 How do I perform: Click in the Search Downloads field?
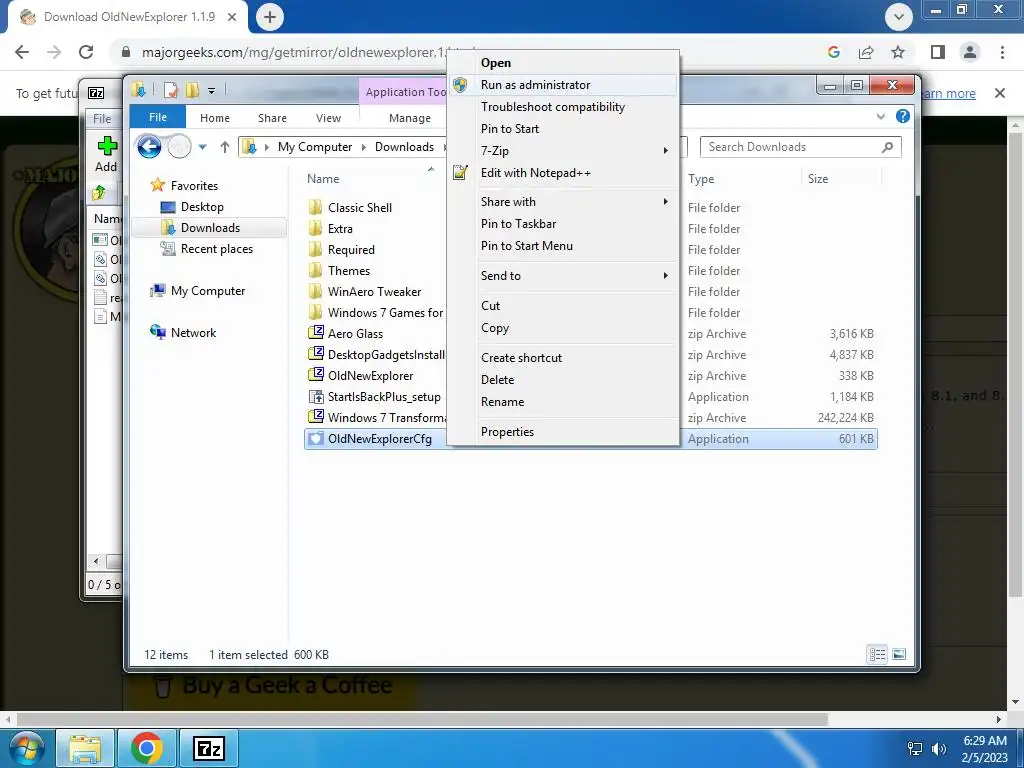(801, 147)
